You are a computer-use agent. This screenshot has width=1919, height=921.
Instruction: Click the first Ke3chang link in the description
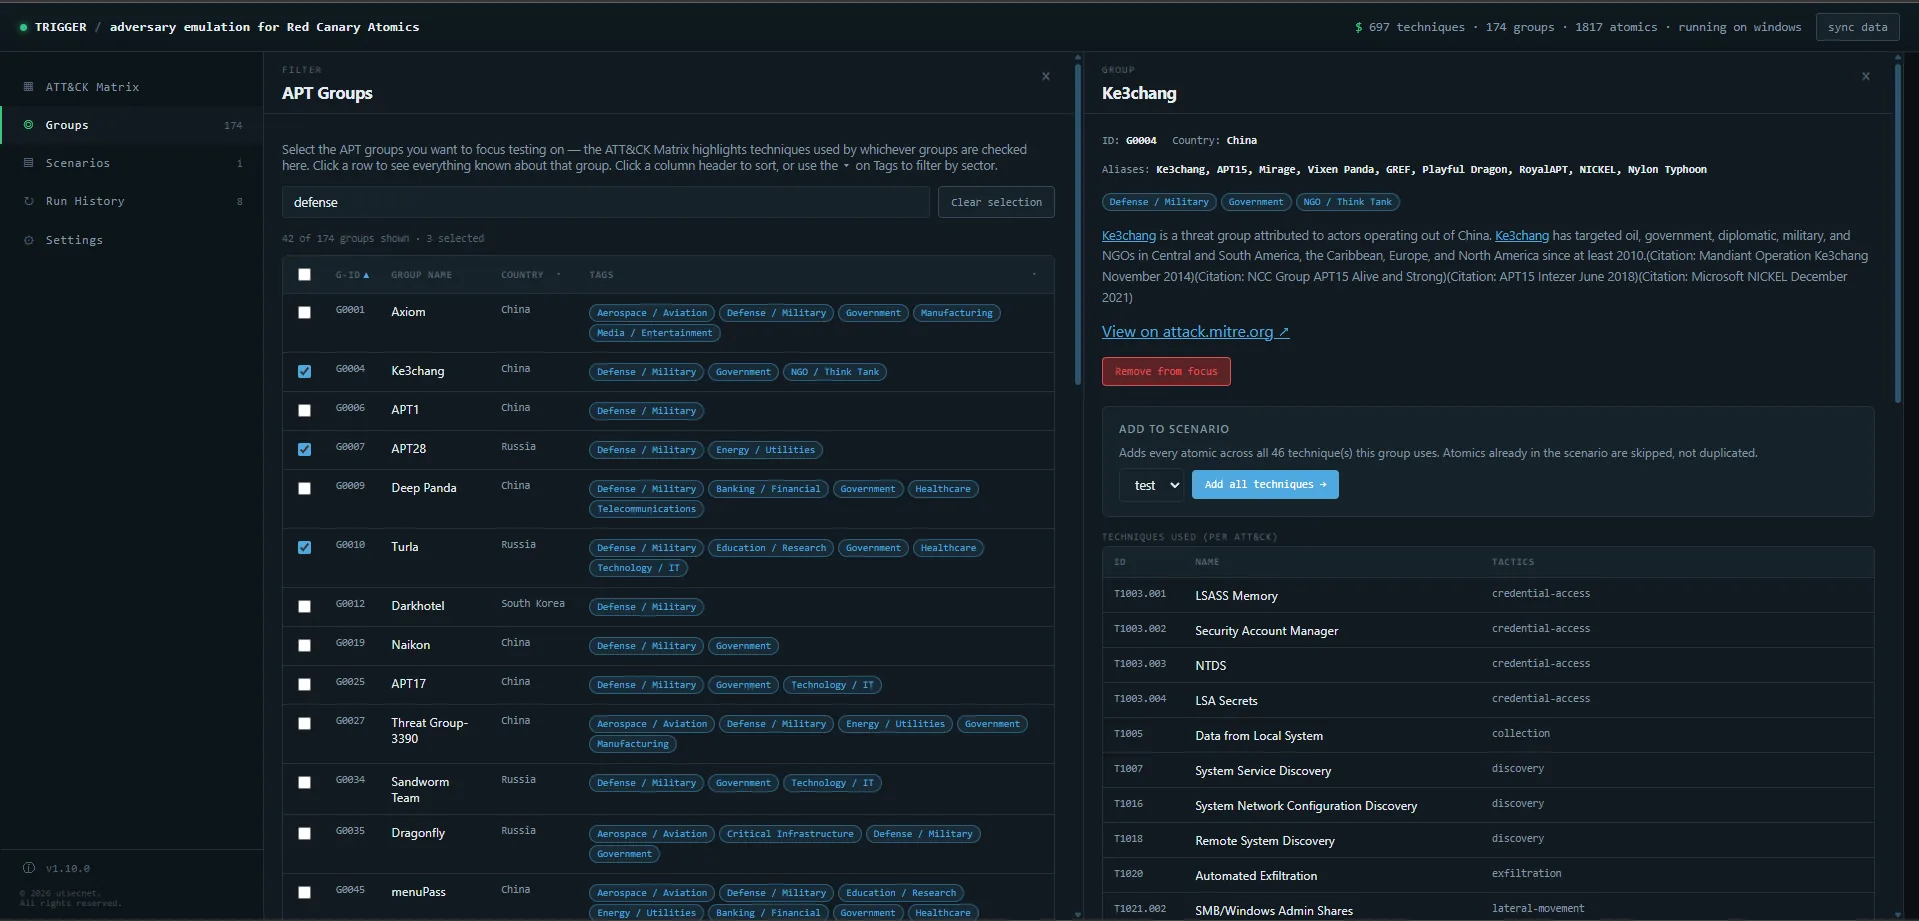[x=1128, y=236]
